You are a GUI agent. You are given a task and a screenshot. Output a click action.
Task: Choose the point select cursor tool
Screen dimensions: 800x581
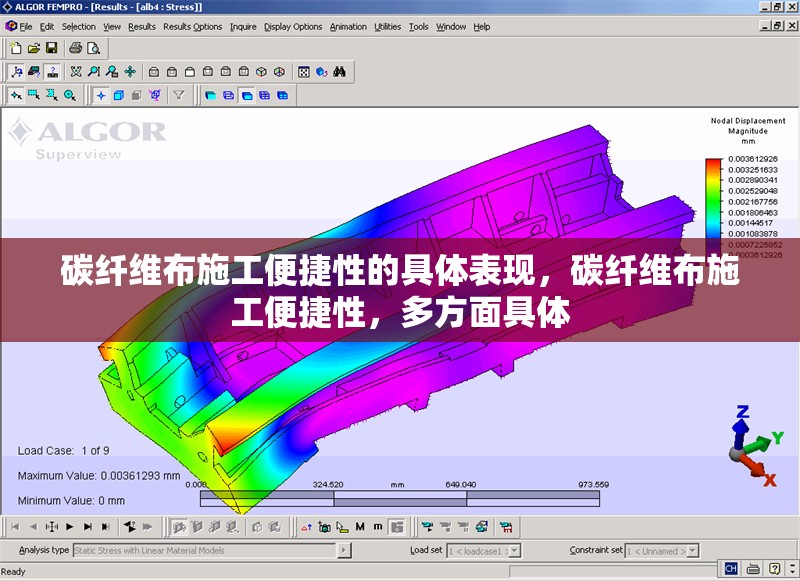pyautogui.click(x=16, y=95)
